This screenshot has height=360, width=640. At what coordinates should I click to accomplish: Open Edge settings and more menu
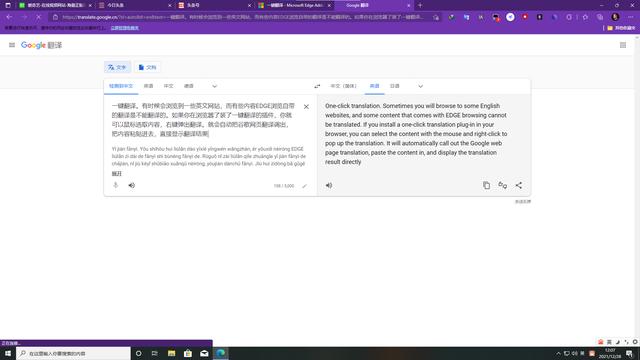pyautogui.click(x=631, y=17)
